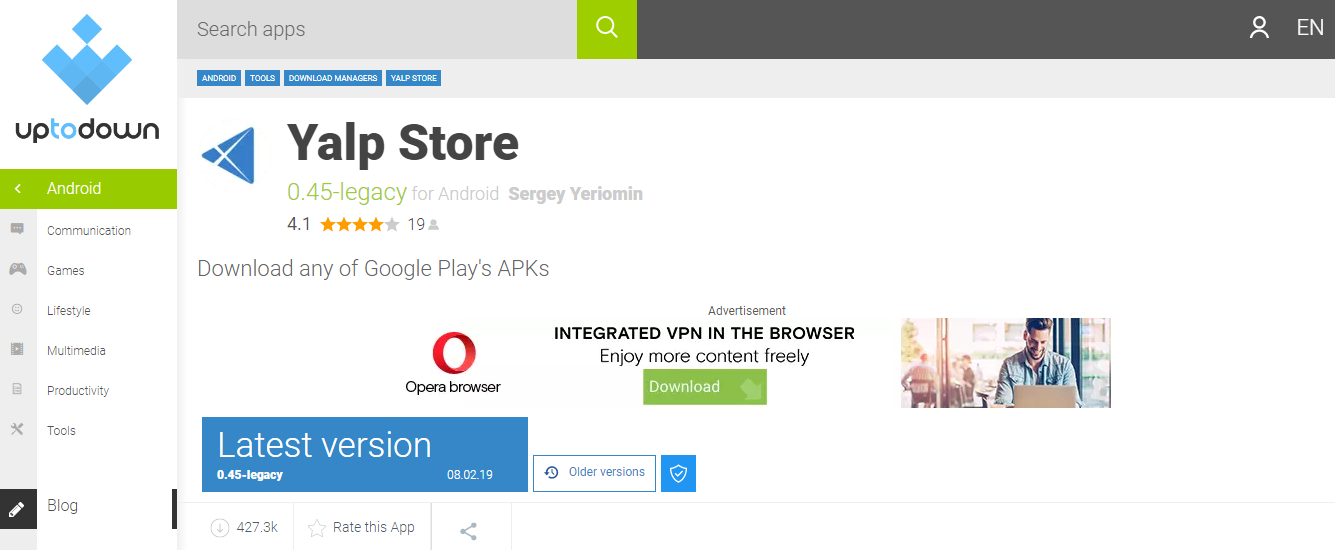Click the ad photo of man with laptop

tap(1006, 362)
